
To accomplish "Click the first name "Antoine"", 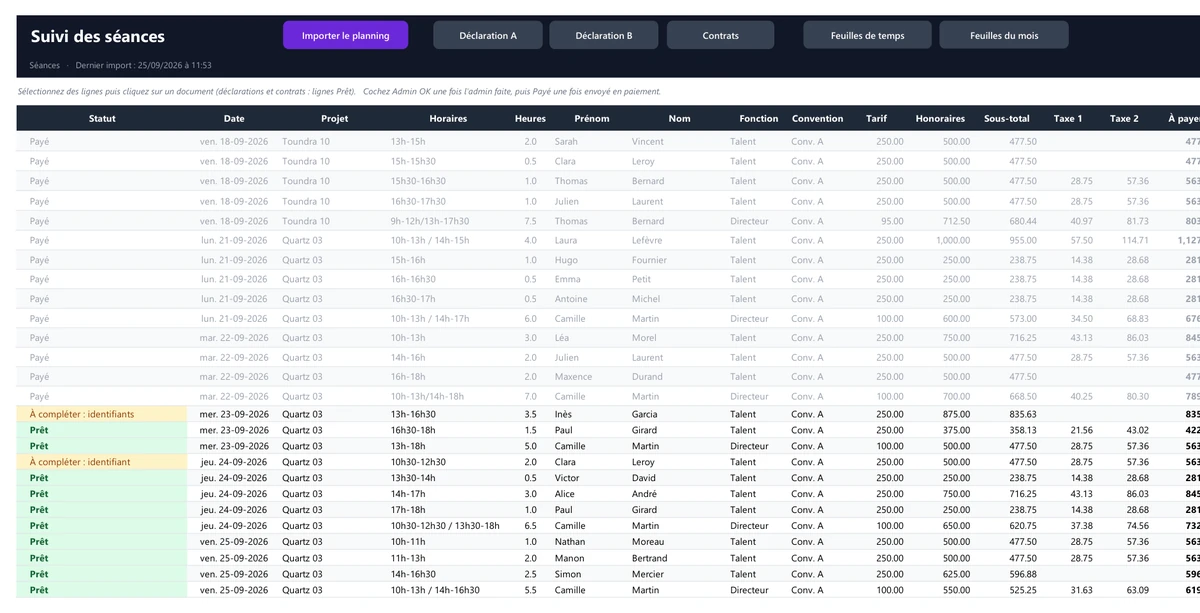I will click(x=571, y=299).
